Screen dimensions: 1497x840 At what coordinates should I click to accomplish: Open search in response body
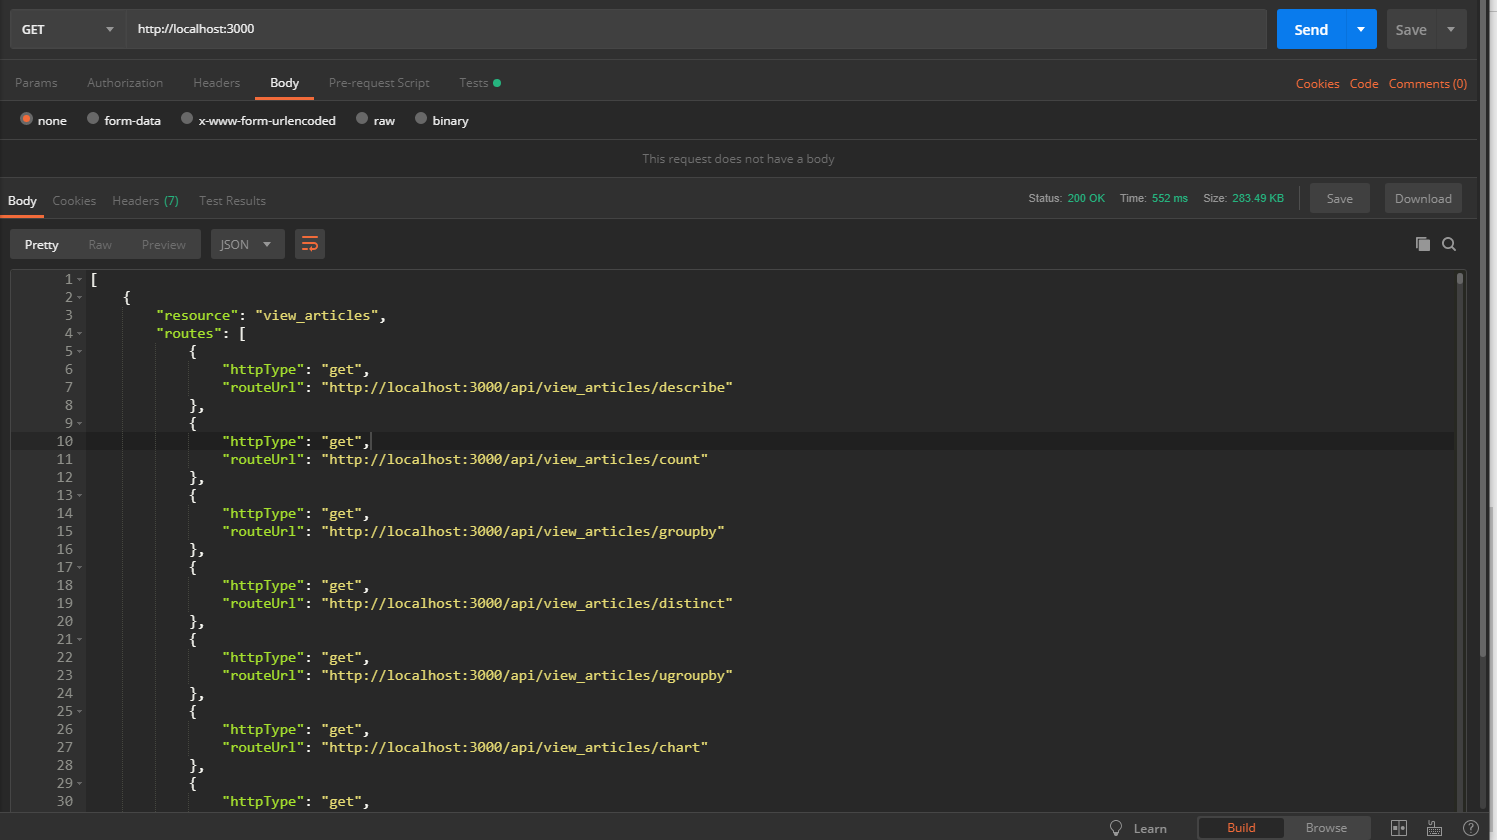tap(1449, 244)
